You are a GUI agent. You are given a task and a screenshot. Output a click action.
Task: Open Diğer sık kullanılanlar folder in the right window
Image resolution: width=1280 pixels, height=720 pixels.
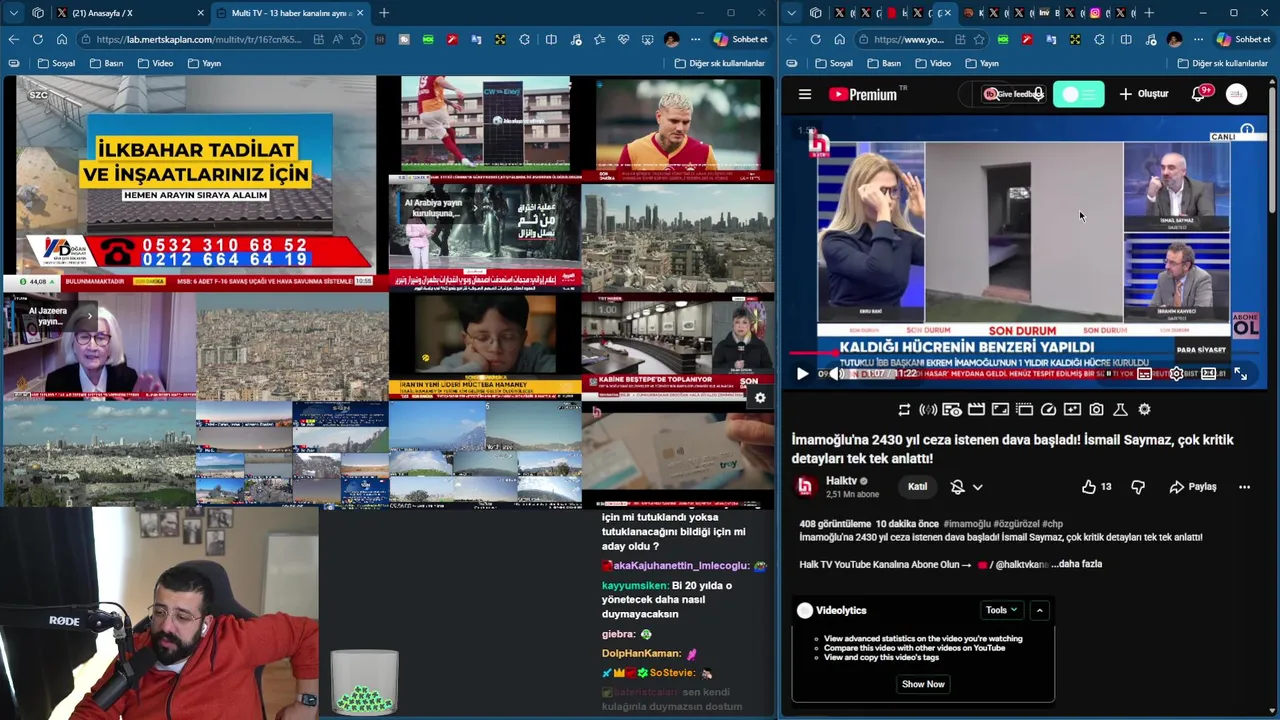(1223, 63)
